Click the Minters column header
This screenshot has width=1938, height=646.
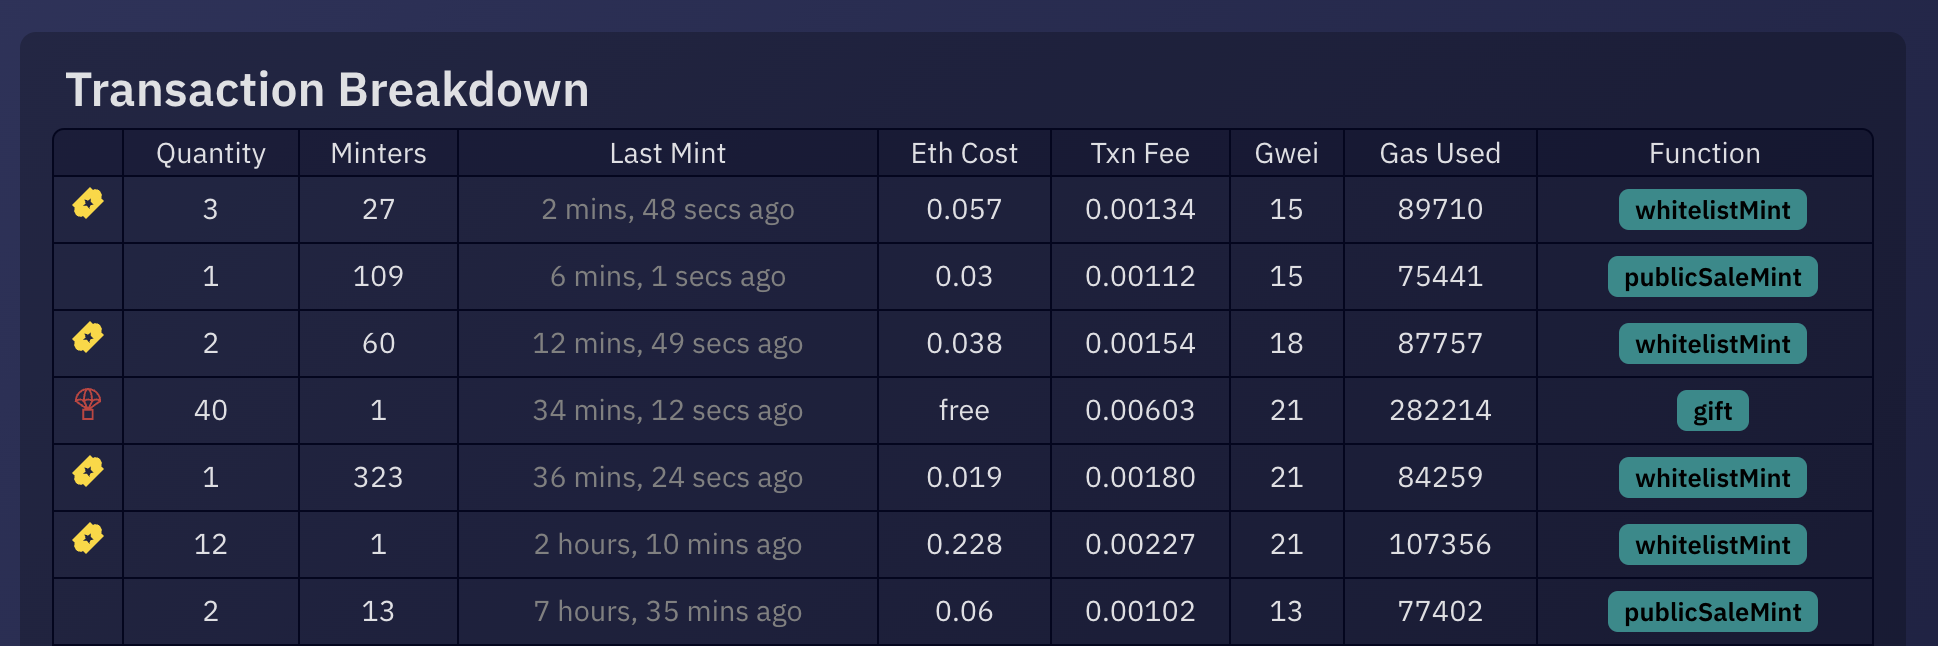tap(378, 153)
